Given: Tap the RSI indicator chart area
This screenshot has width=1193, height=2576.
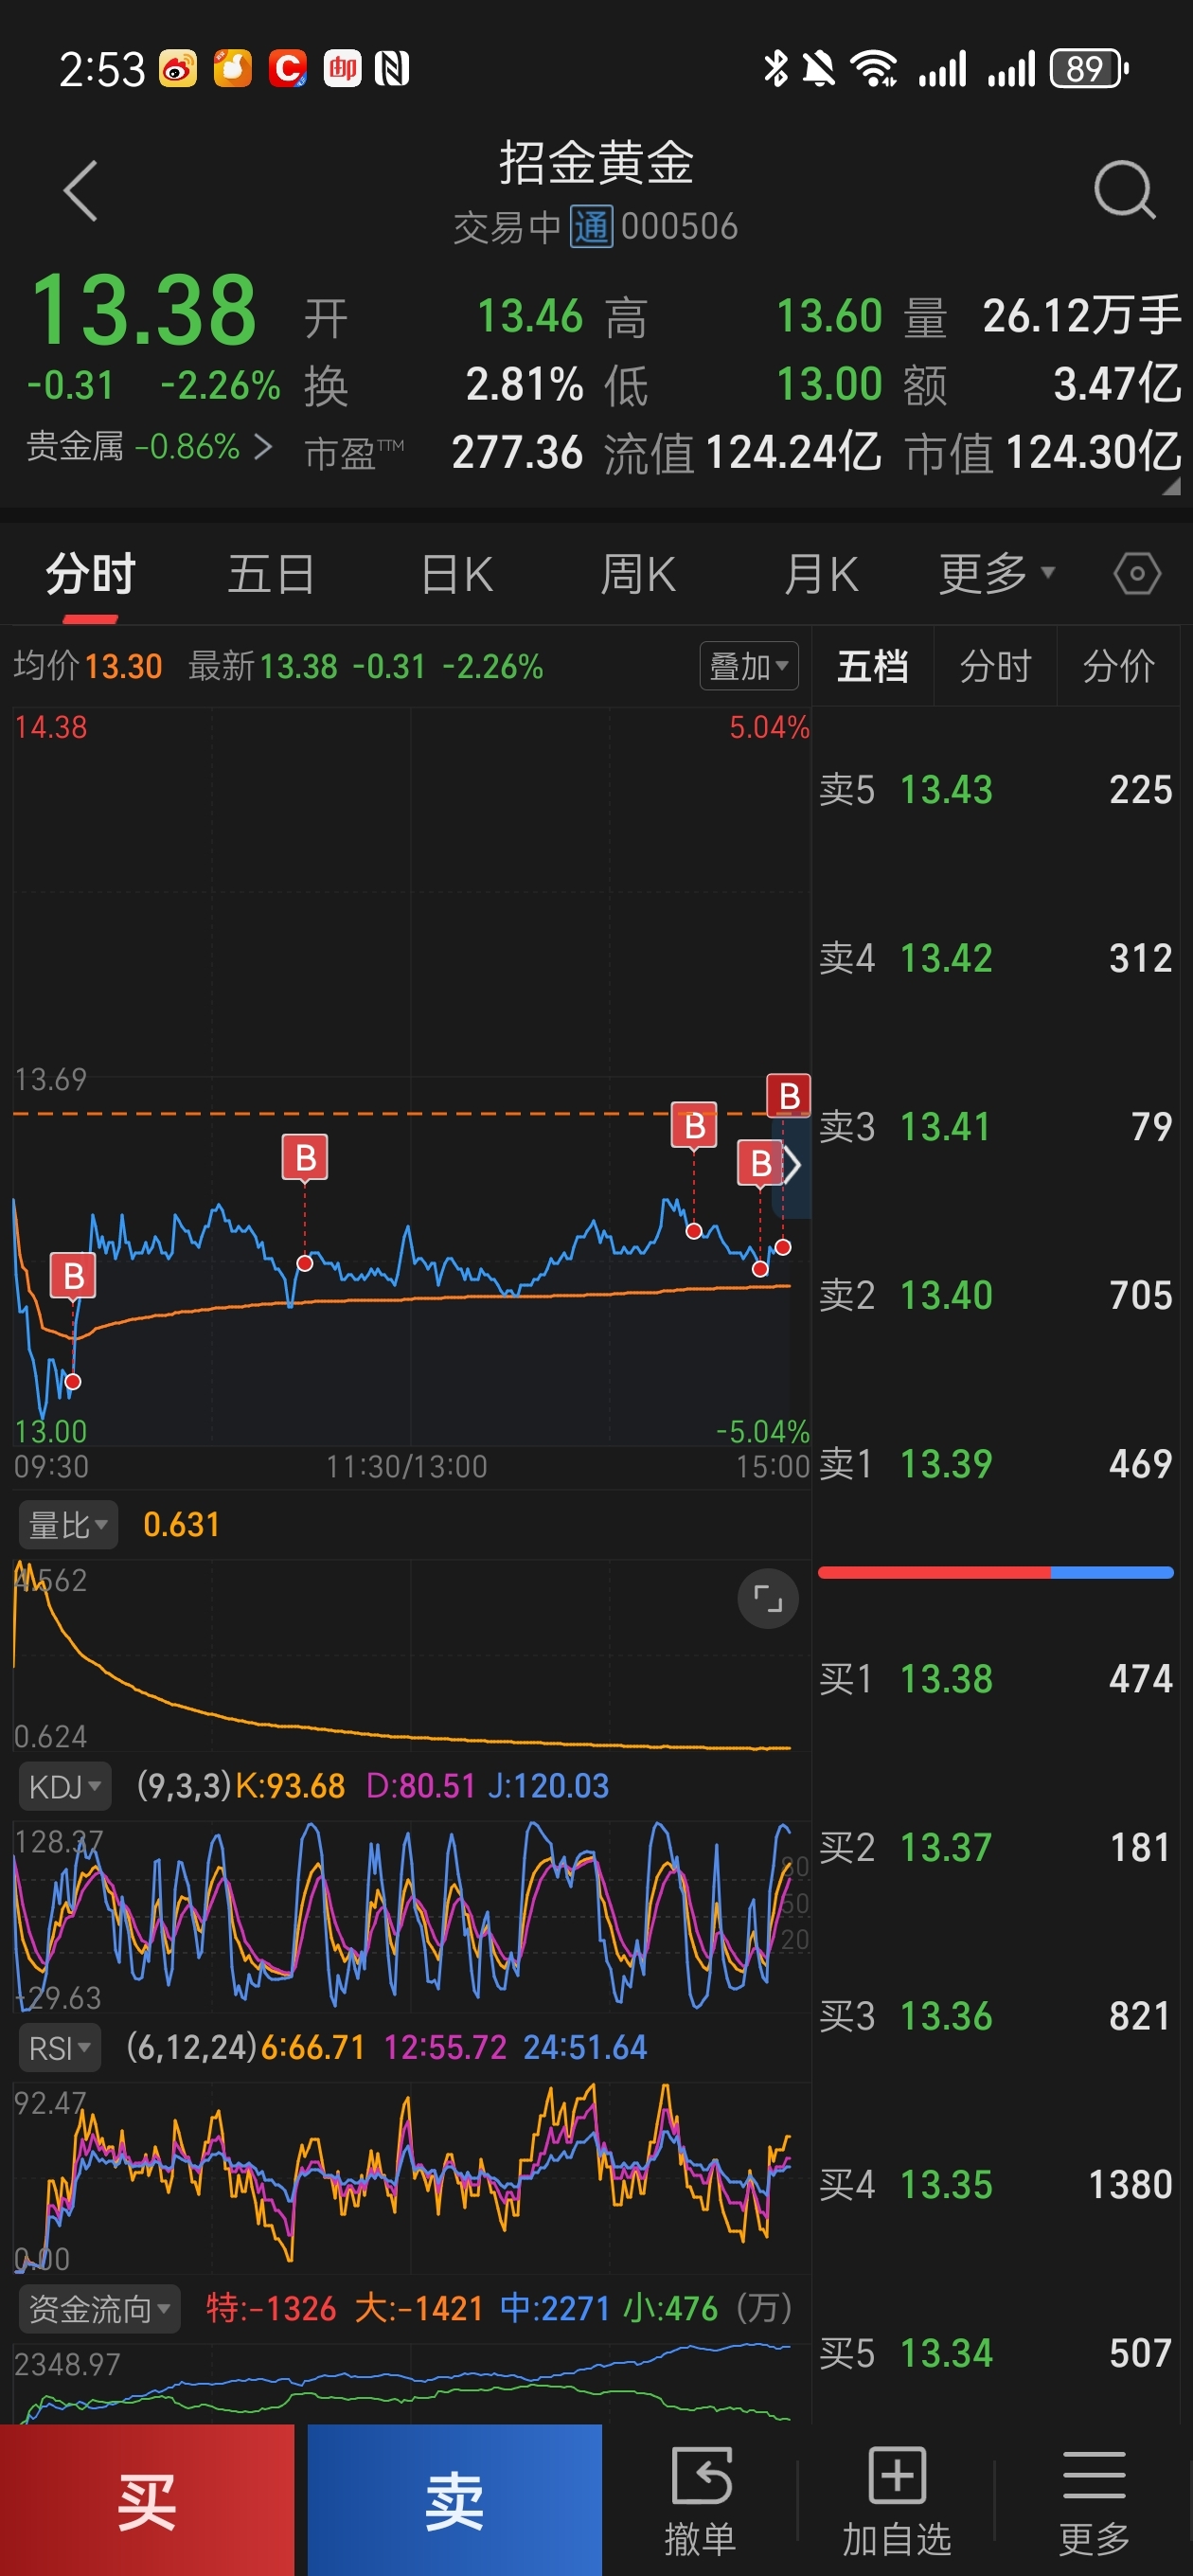Looking at the screenshot, I should (x=410, y=2177).
